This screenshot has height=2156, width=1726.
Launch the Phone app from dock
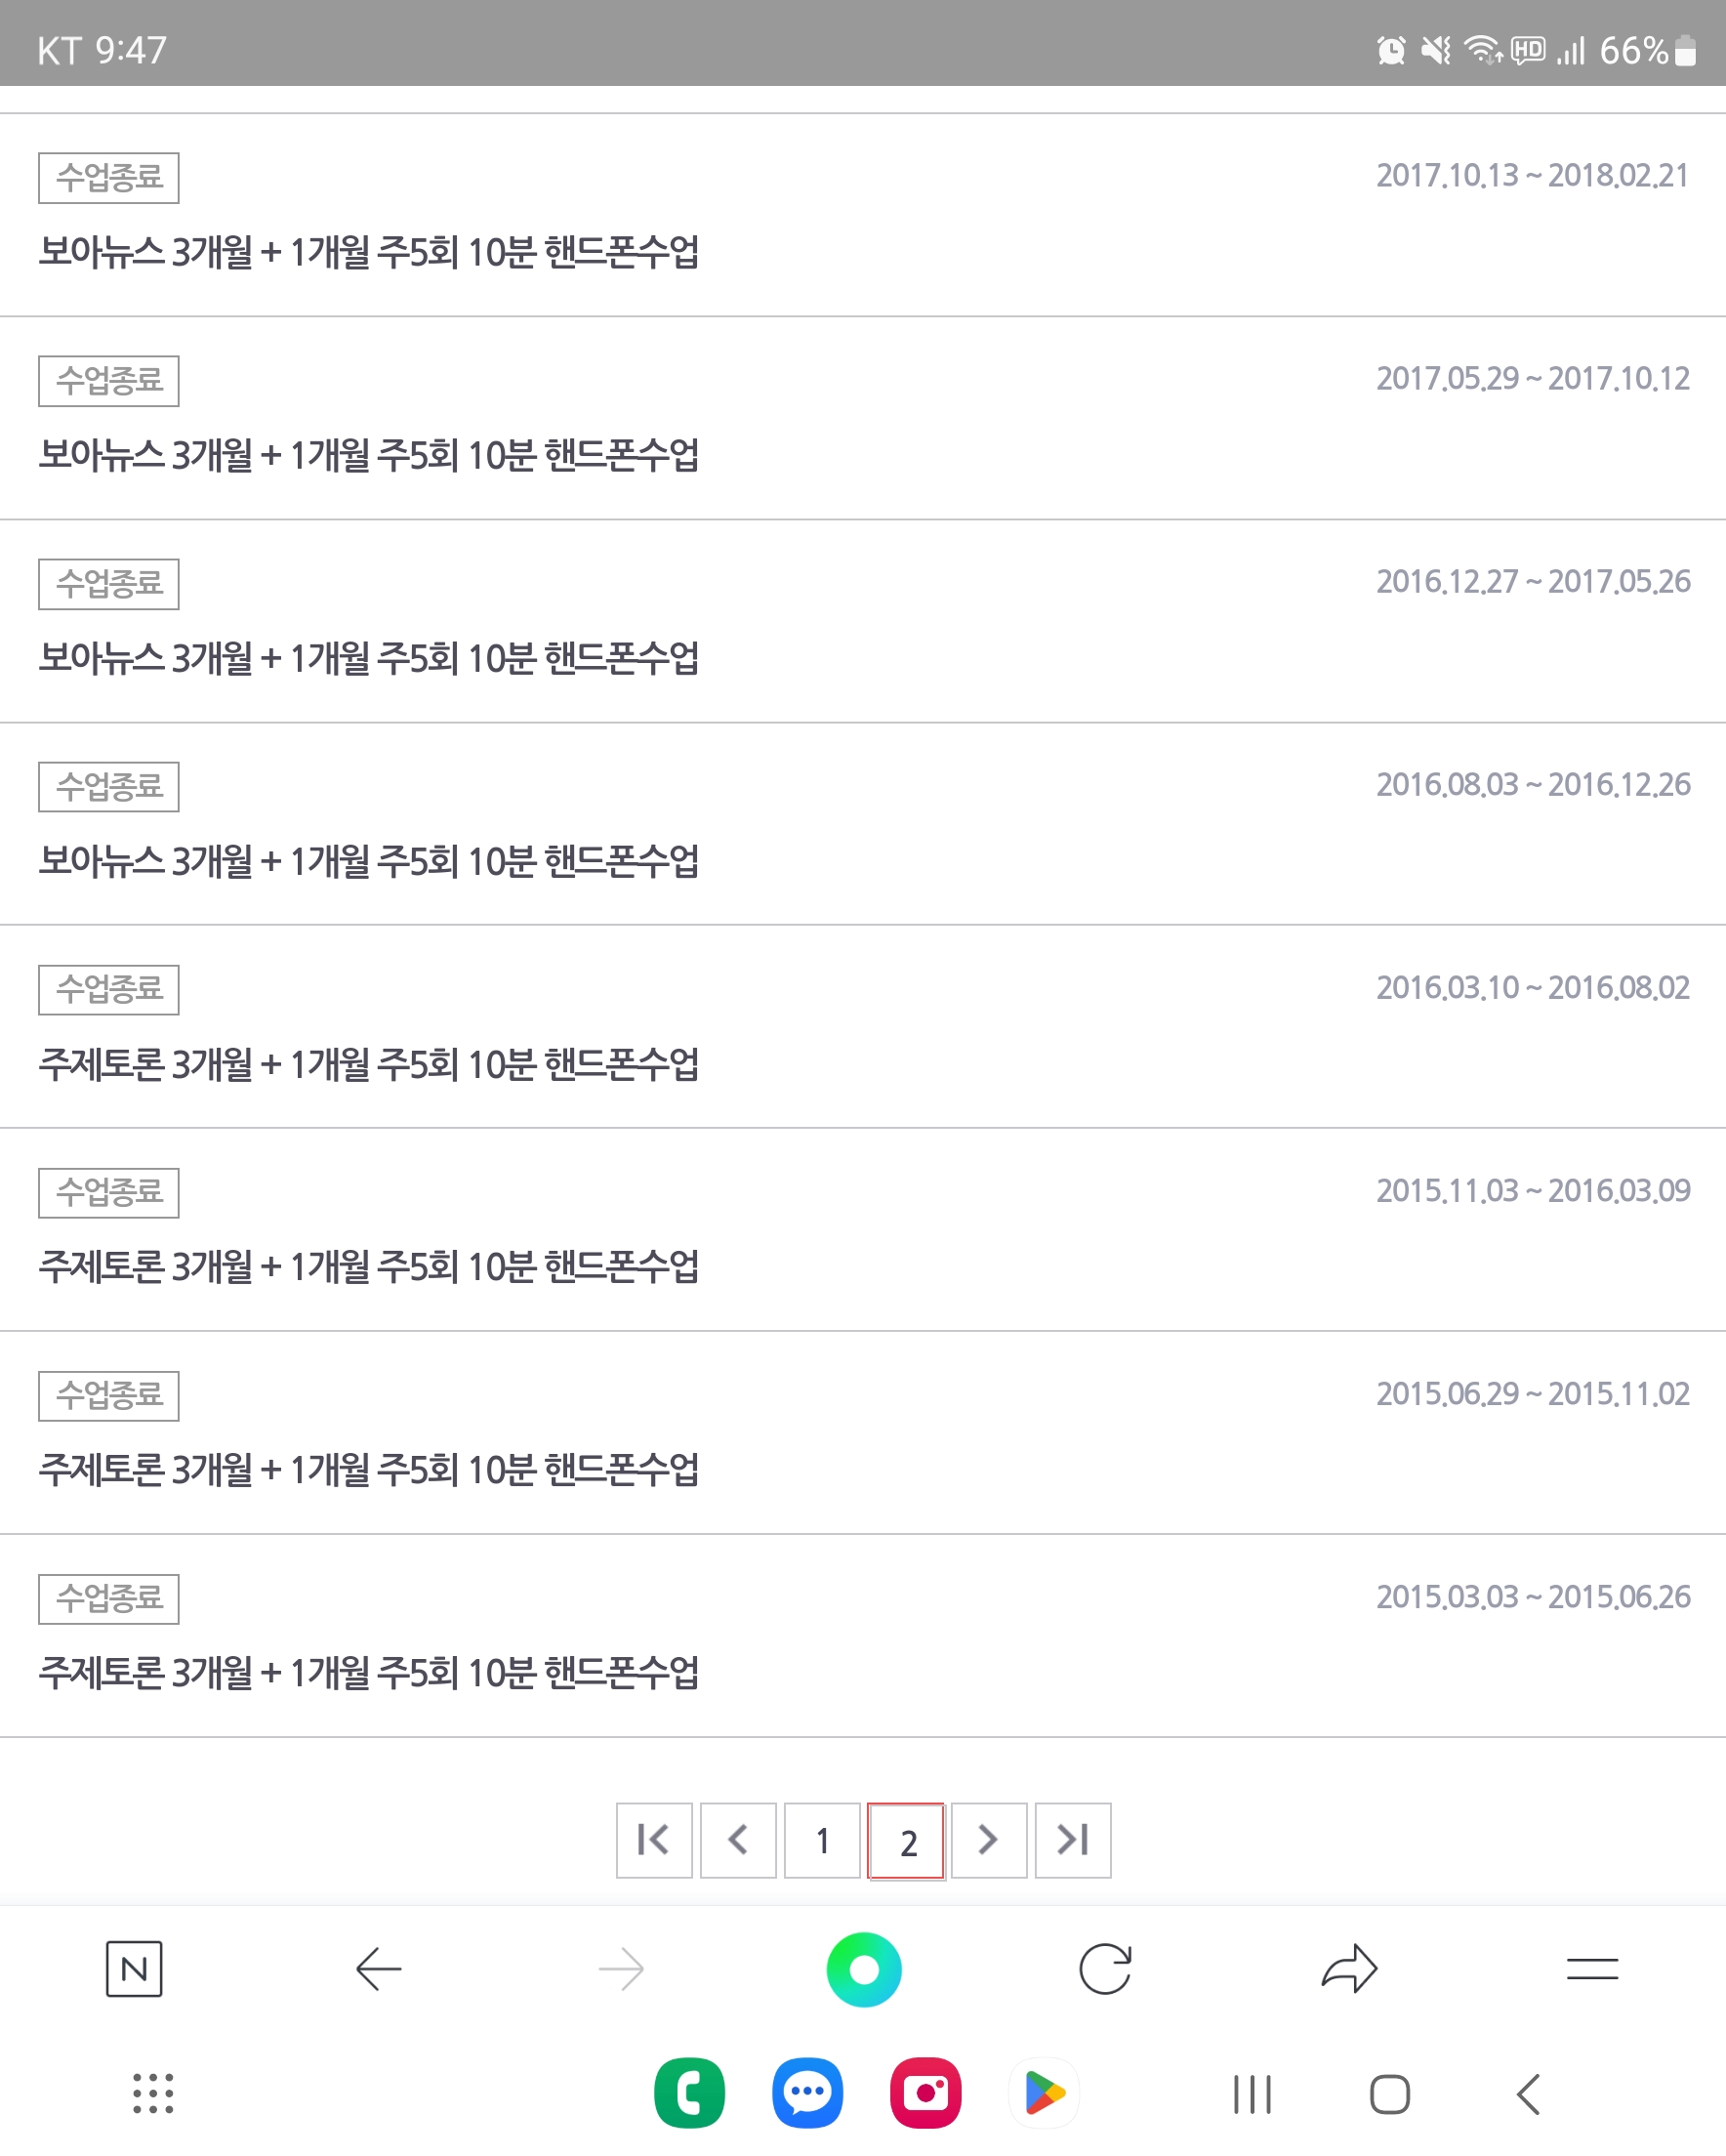689,2093
